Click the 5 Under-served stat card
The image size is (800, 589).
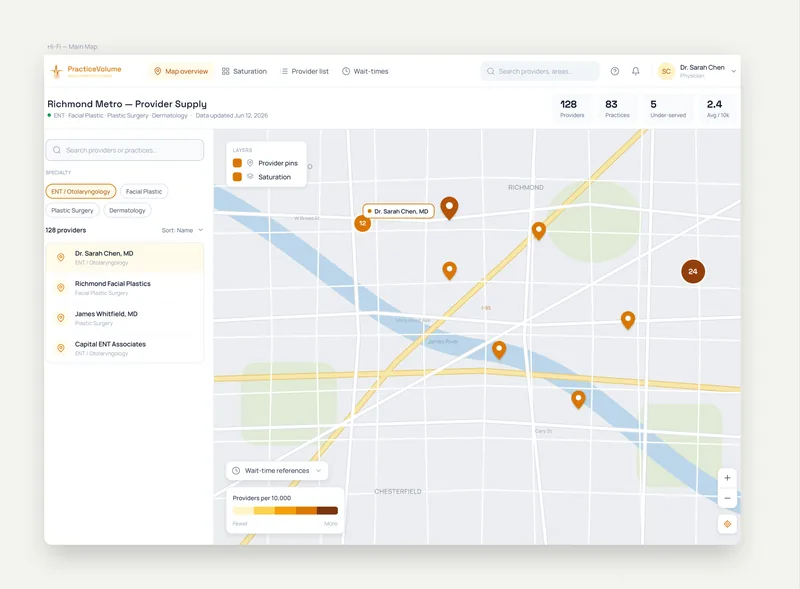coord(667,108)
